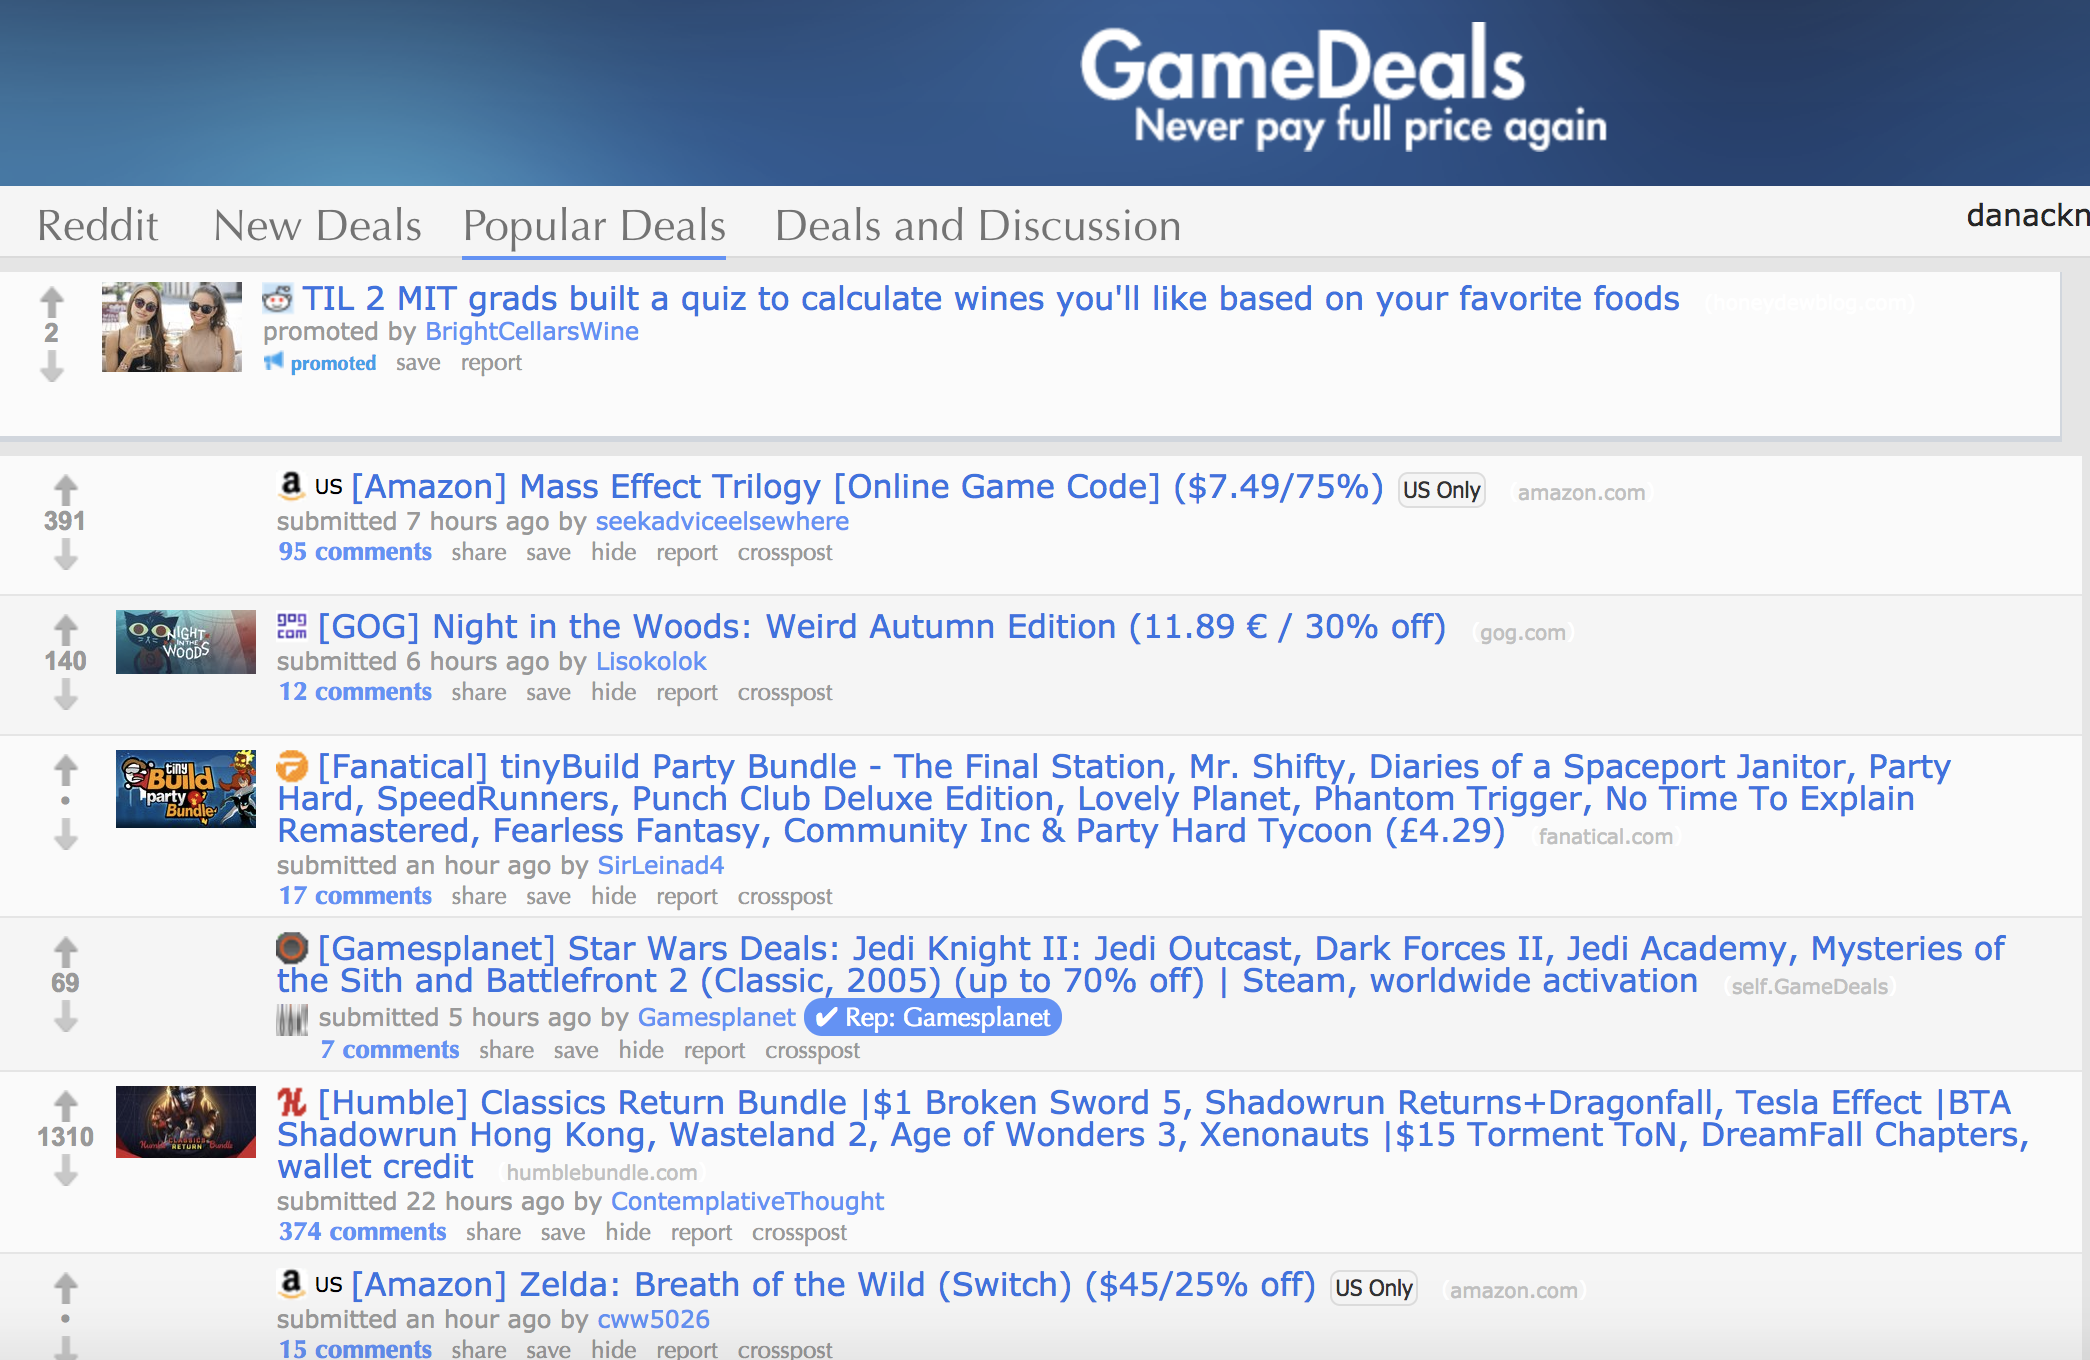Upvote the Gamesplanet Star Wars Deals post
2090x1360 pixels.
pos(65,952)
